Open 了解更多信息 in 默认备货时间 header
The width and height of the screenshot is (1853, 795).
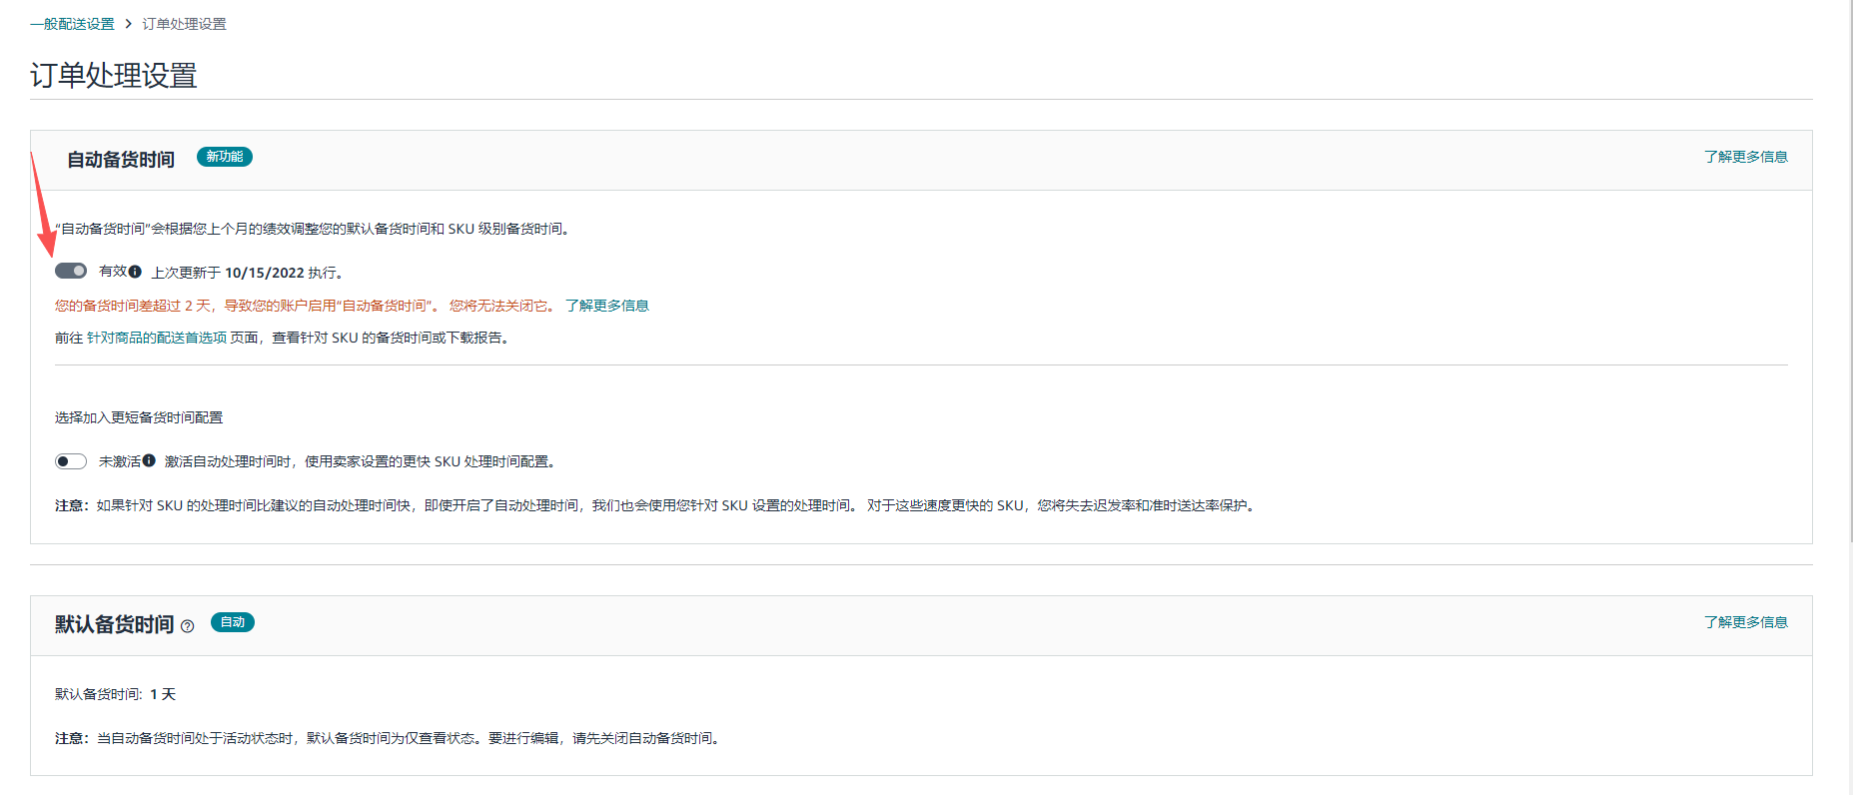click(x=1745, y=622)
